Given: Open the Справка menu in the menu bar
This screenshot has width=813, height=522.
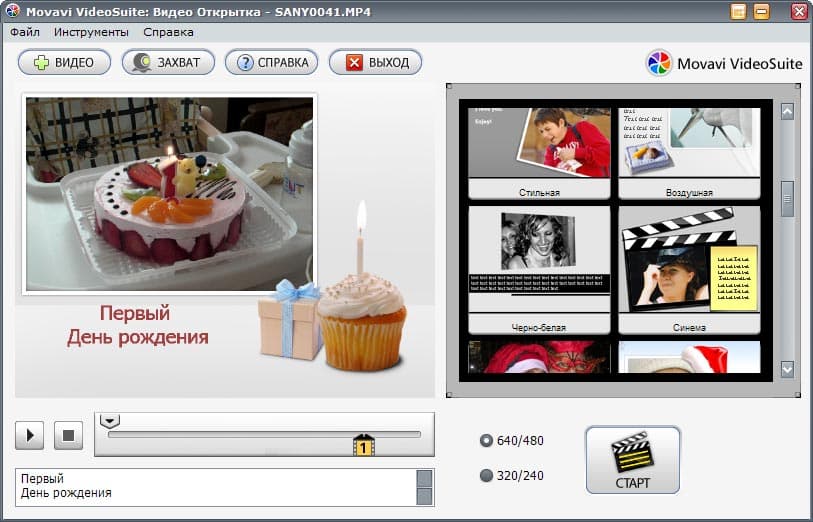Looking at the screenshot, I should click(169, 32).
